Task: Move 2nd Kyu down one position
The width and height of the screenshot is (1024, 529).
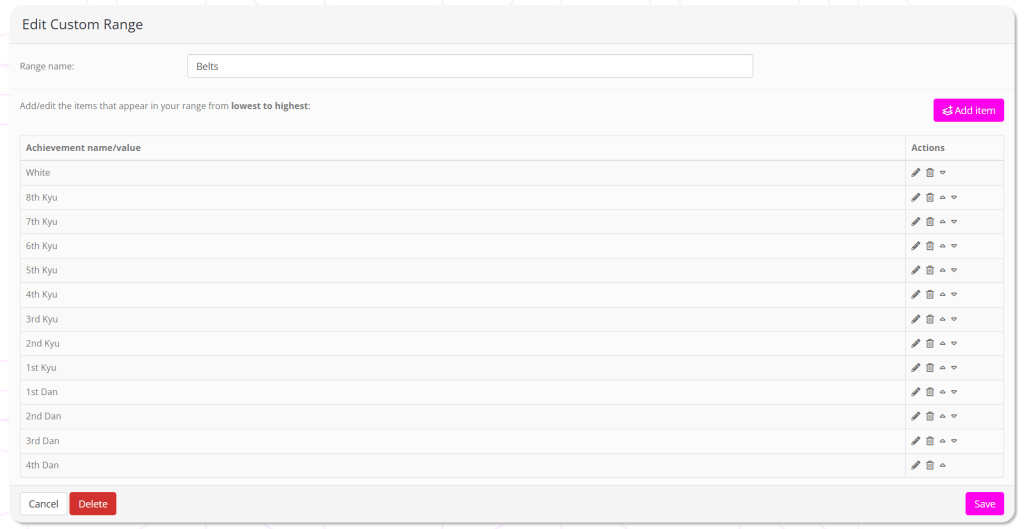Action: pos(955,343)
